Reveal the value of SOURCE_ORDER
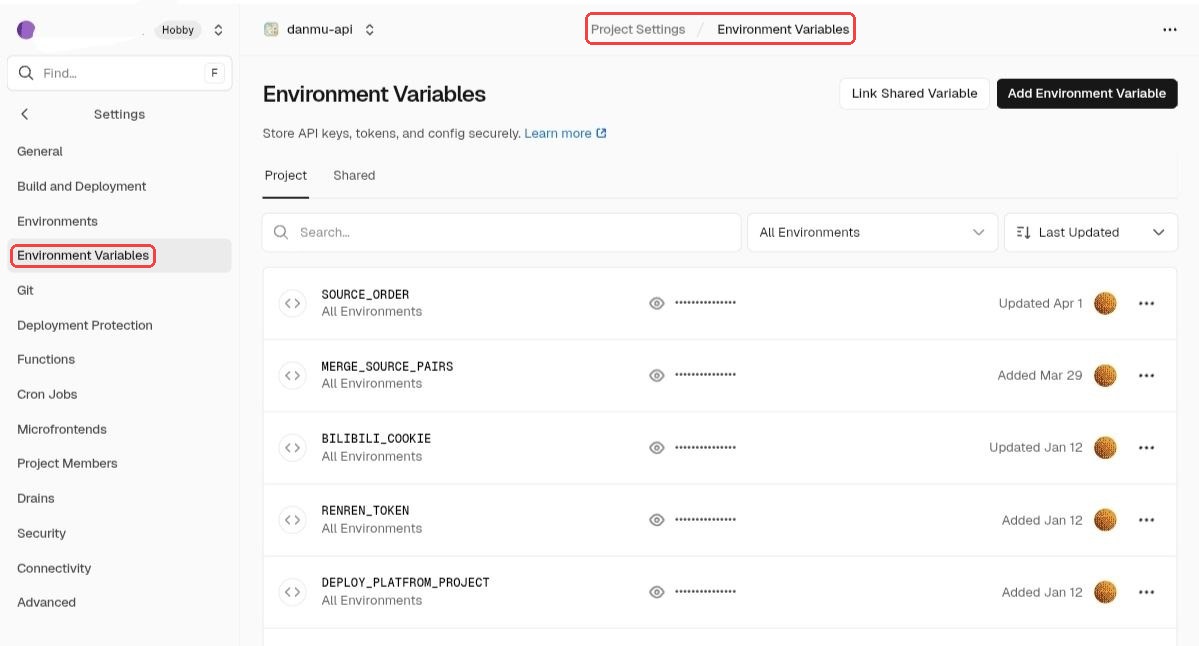Screen dimensions: 1199x646 point(657,303)
